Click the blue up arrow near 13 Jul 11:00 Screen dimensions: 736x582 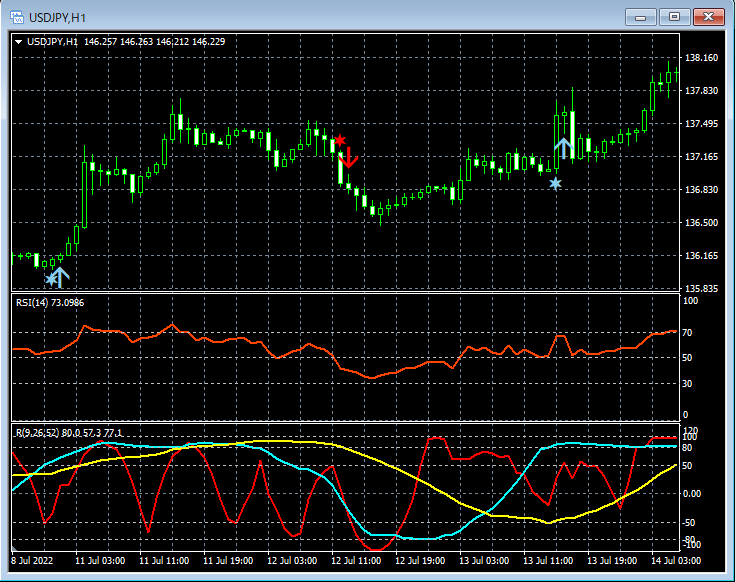pos(564,148)
